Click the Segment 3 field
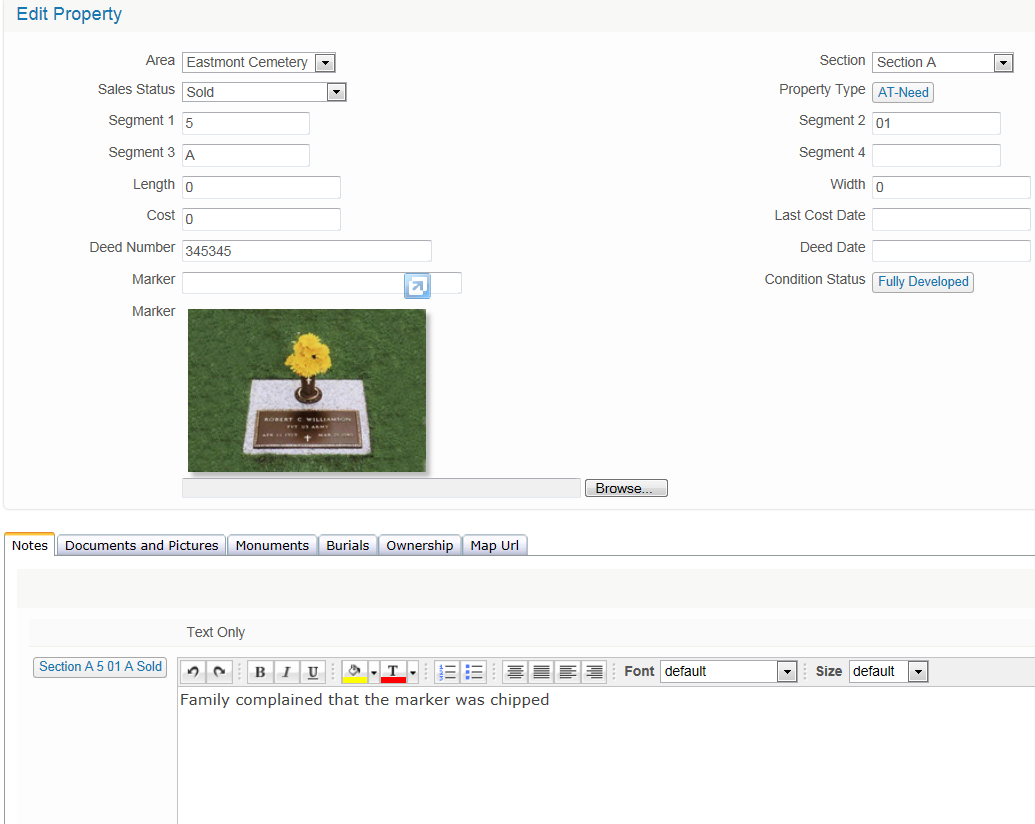 point(246,155)
